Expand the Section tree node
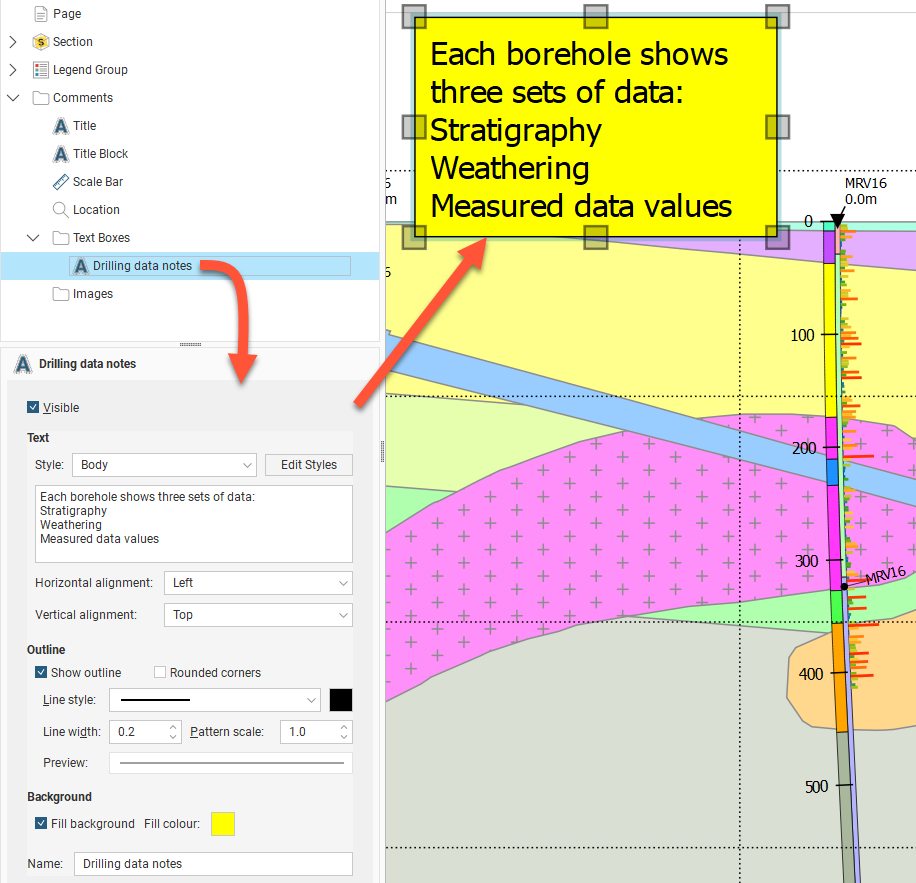The image size is (916, 883). 13,42
